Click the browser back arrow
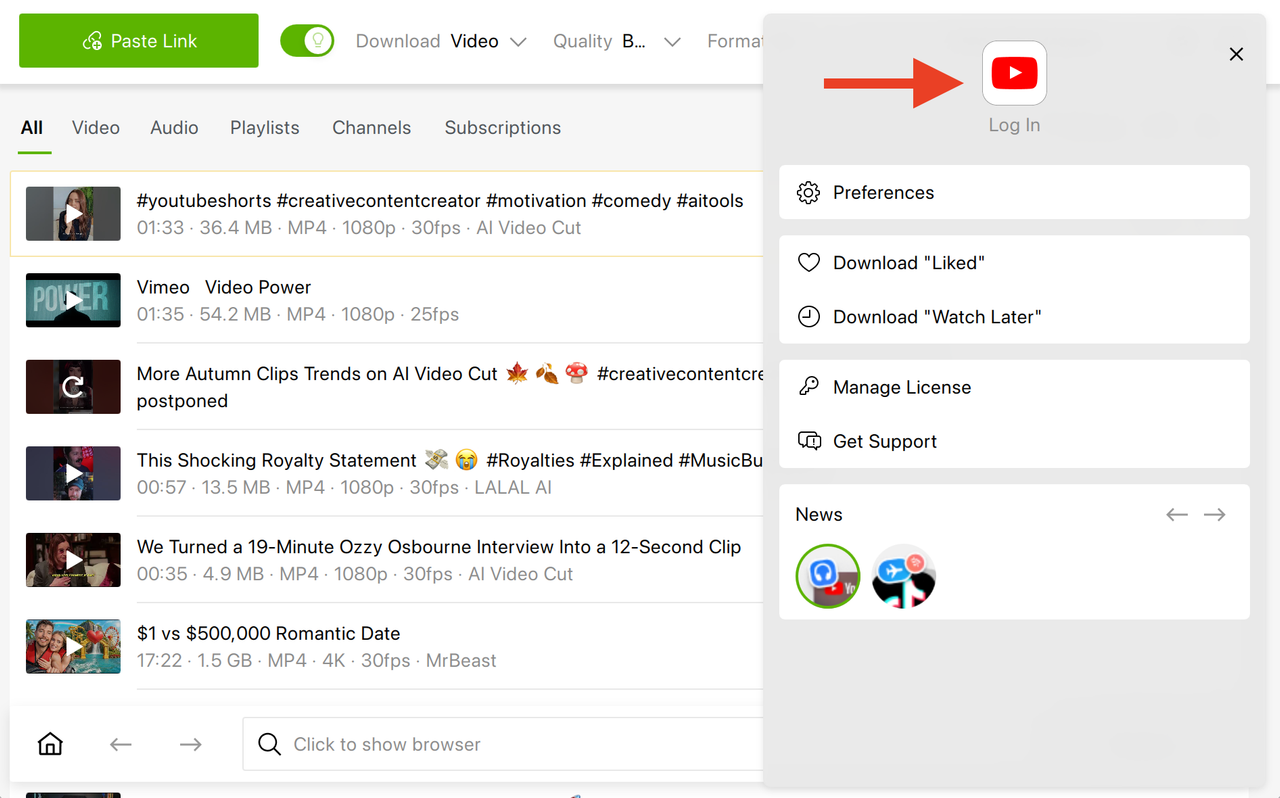Screen dimensions: 1280x798 (x=121, y=744)
